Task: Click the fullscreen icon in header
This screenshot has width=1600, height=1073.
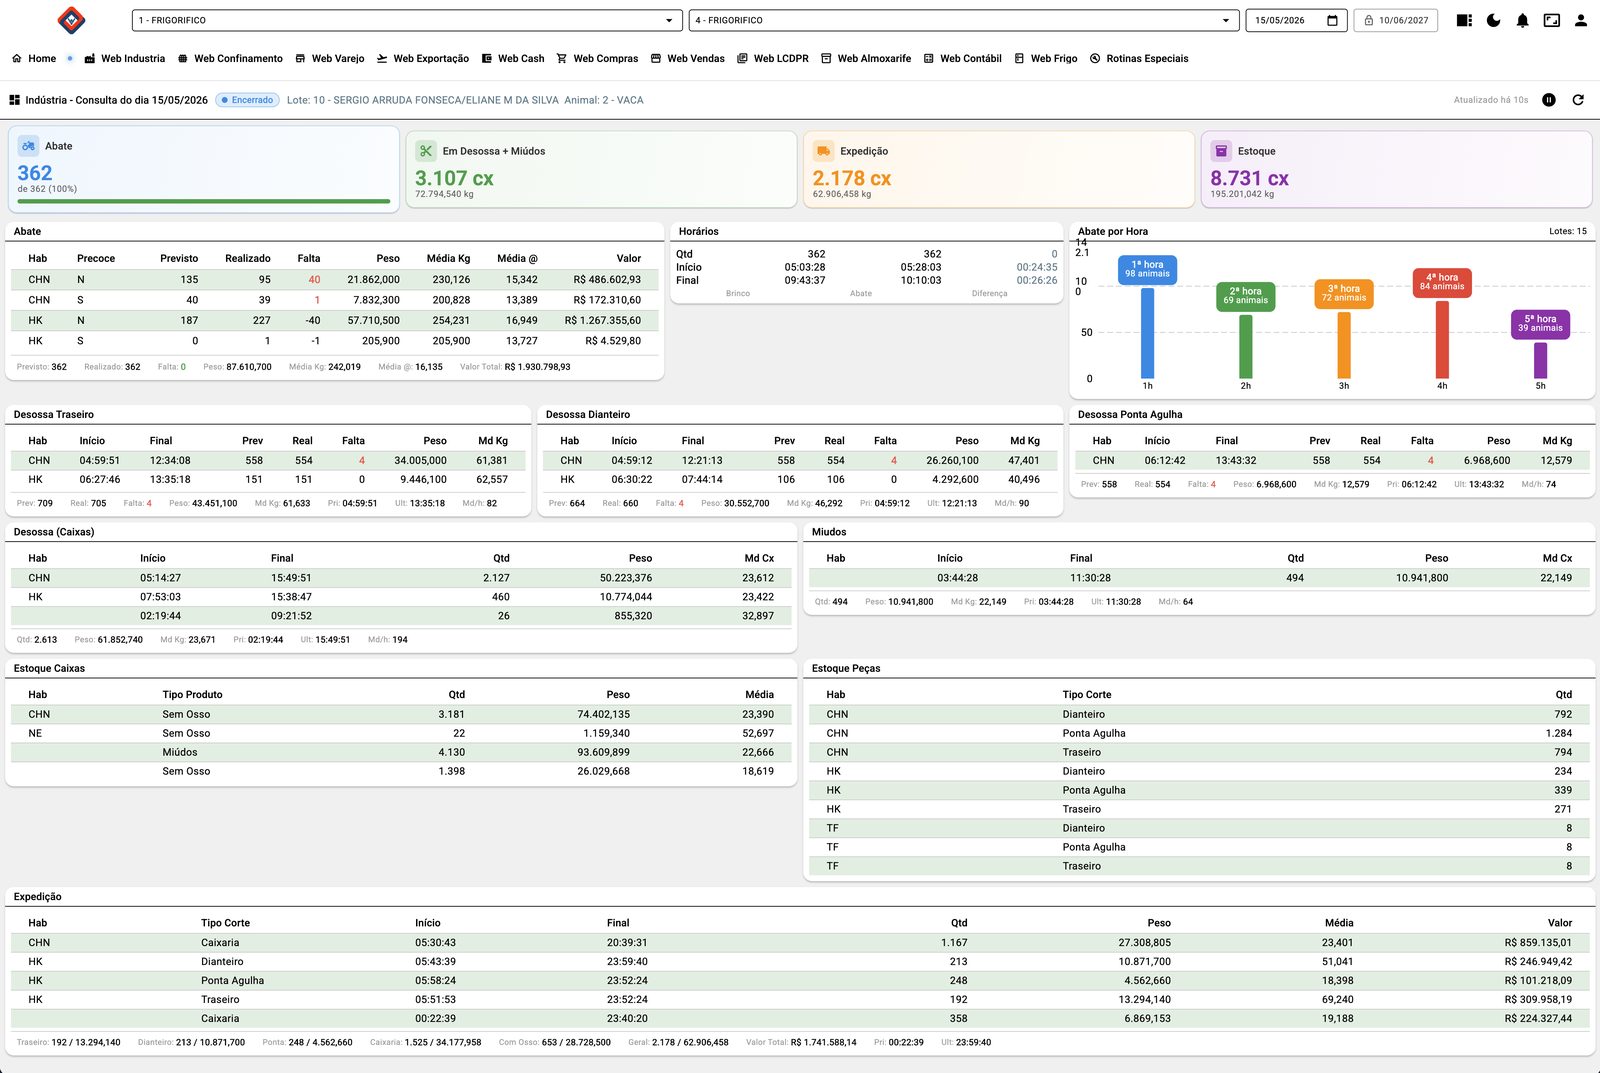Action: tap(1552, 20)
